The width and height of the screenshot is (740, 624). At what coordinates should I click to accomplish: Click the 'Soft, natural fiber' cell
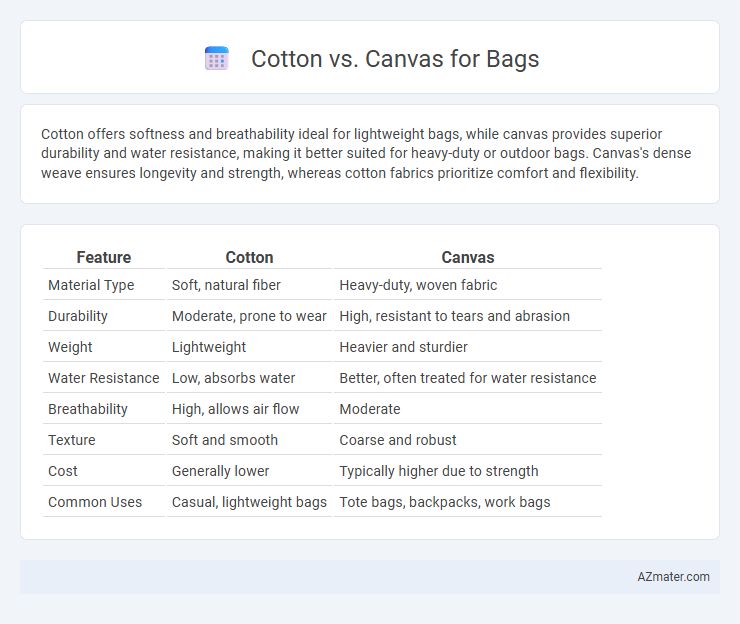coord(226,285)
